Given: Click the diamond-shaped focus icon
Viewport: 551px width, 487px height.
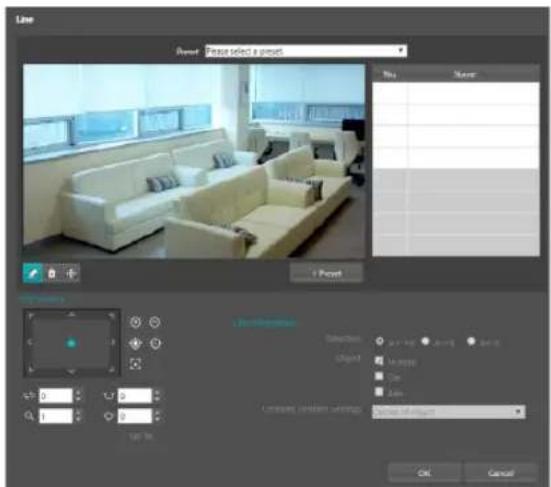Looking at the screenshot, I should [x=136, y=344].
